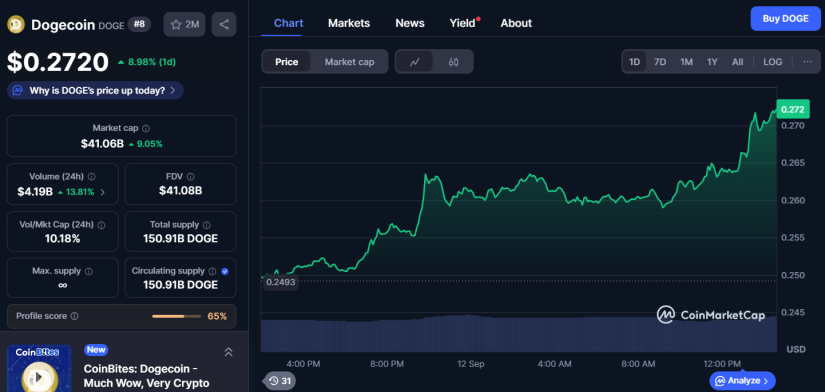Toggle LOG scale on chart
The image size is (825, 392).
click(x=772, y=62)
